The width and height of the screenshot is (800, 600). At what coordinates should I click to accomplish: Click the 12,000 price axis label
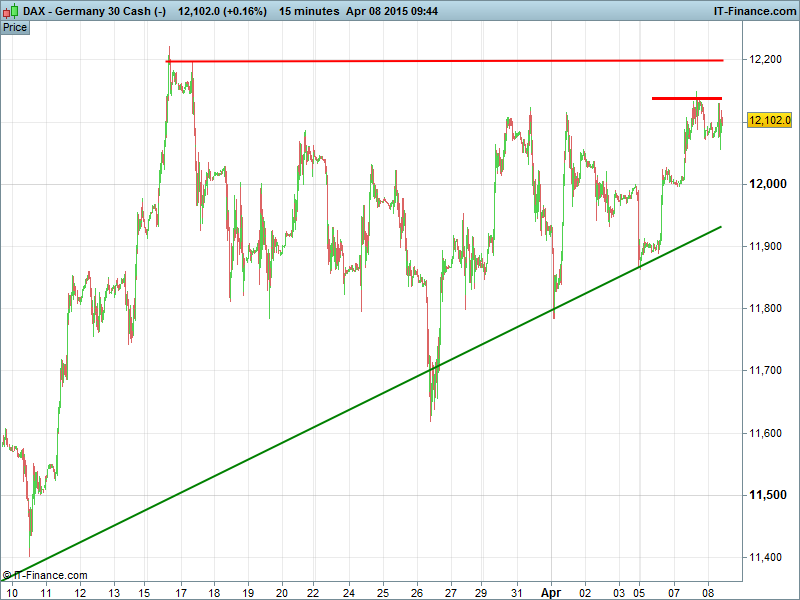coord(768,184)
